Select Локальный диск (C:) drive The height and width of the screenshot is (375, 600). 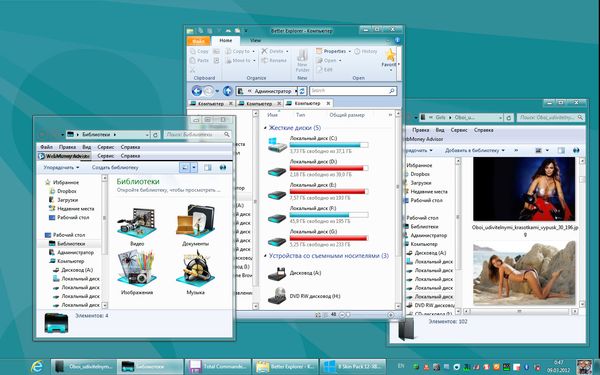pos(318,145)
